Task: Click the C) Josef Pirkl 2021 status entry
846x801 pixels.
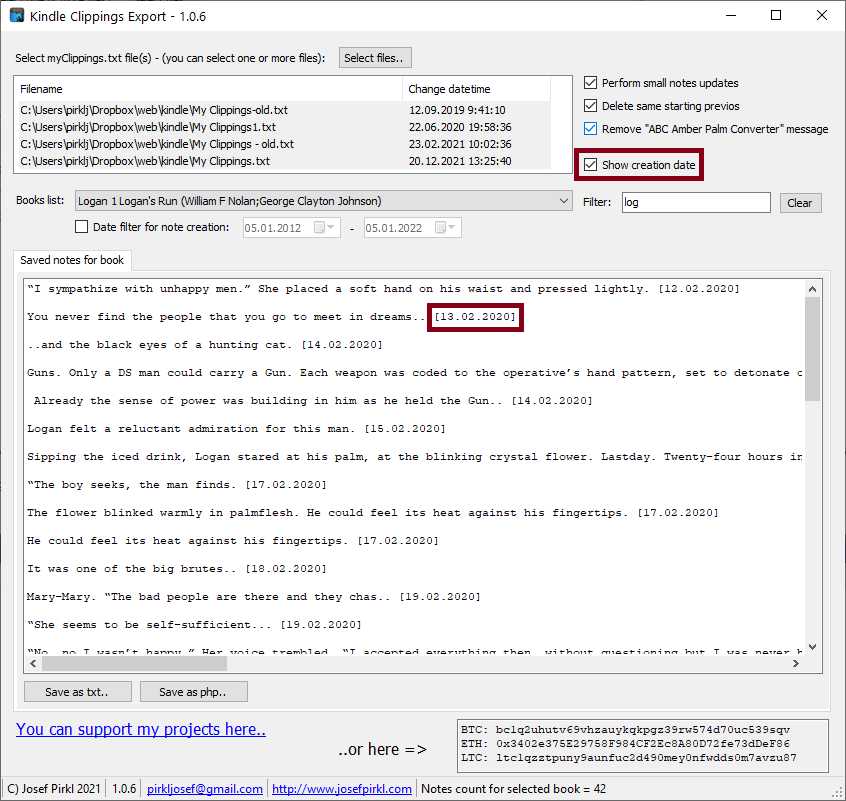Action: [54, 789]
